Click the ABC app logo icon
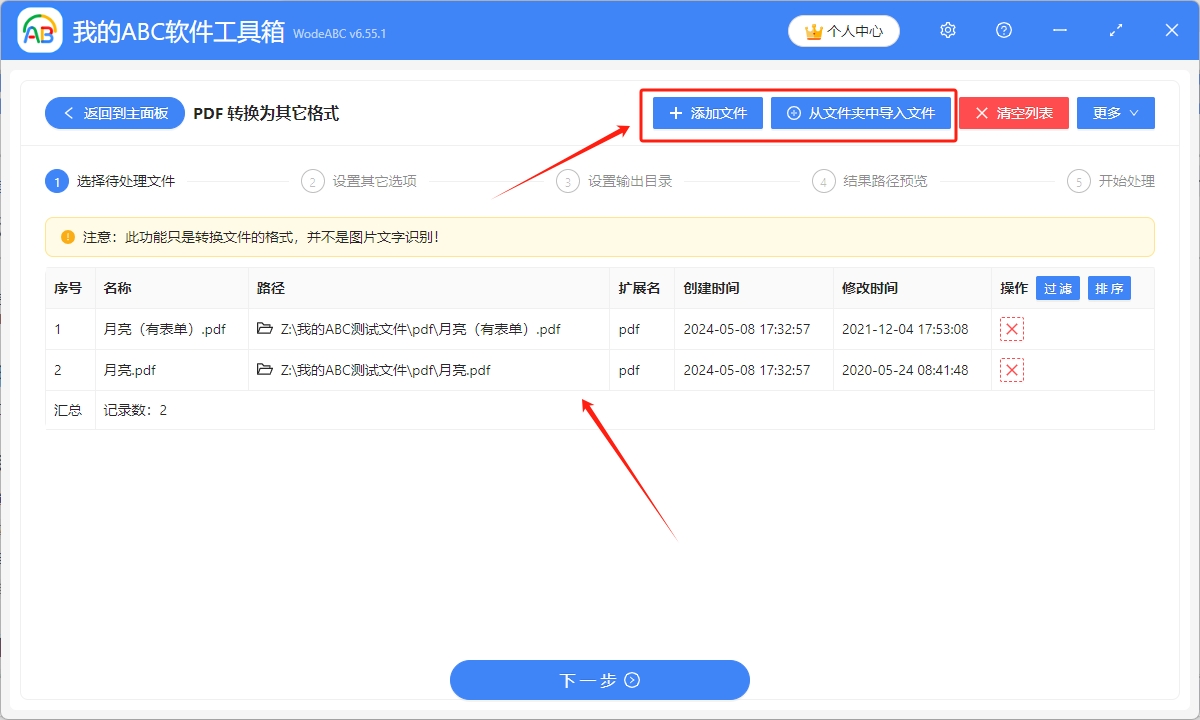 pyautogui.click(x=40, y=31)
